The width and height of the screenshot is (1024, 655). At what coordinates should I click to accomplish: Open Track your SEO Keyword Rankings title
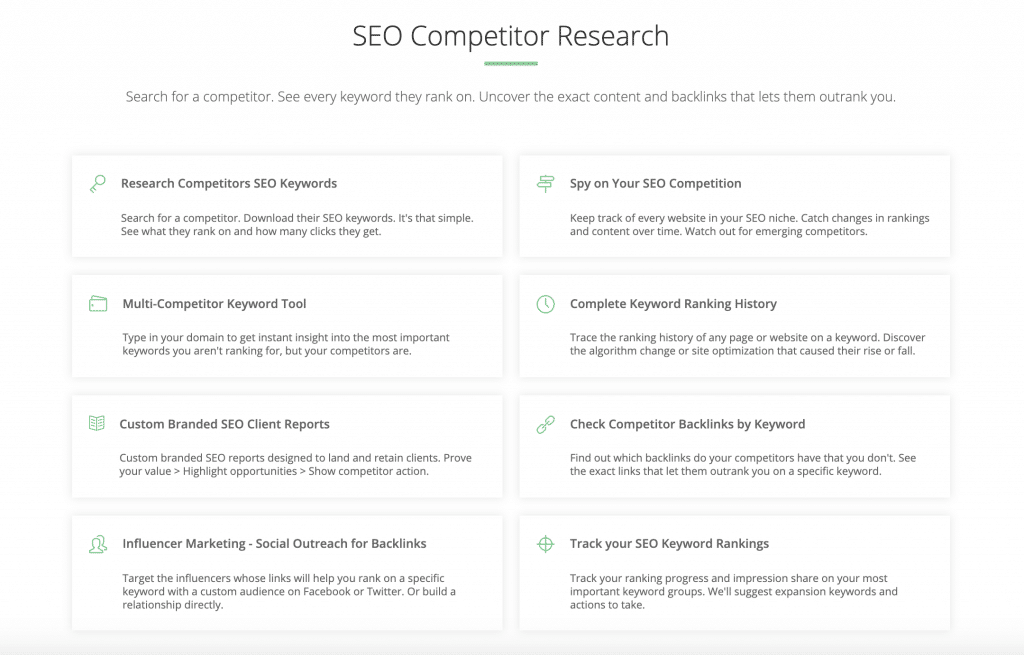click(x=669, y=543)
